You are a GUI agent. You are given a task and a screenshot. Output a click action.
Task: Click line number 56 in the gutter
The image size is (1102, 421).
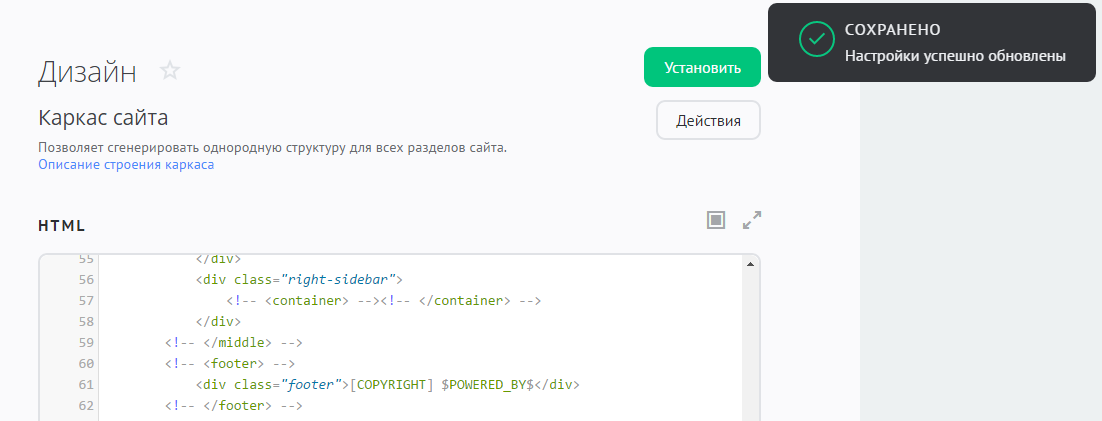(85, 279)
